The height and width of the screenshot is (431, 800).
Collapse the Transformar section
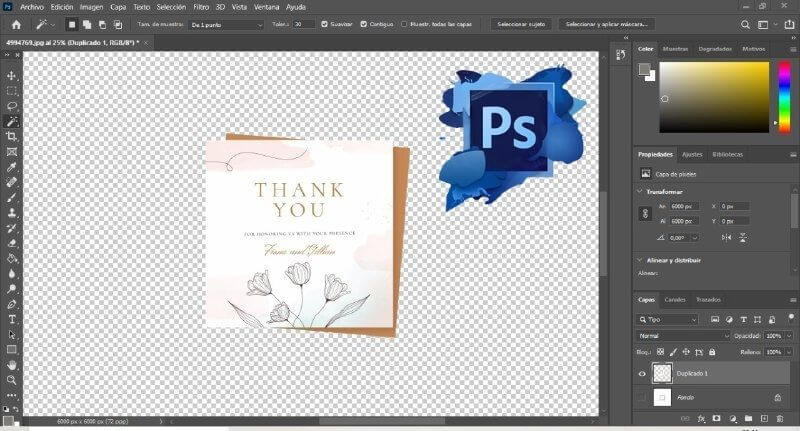pyautogui.click(x=641, y=191)
